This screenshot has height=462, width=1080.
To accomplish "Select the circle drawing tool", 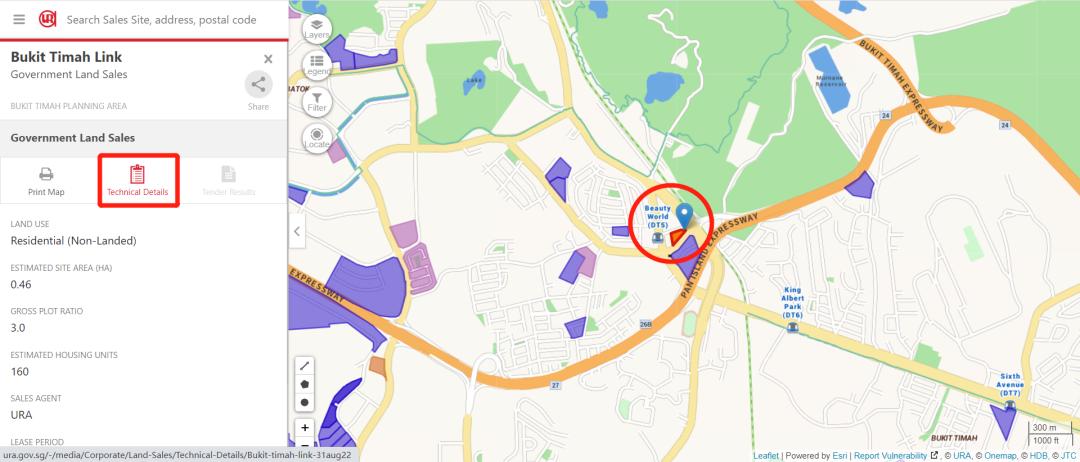I will pyautogui.click(x=304, y=401).
